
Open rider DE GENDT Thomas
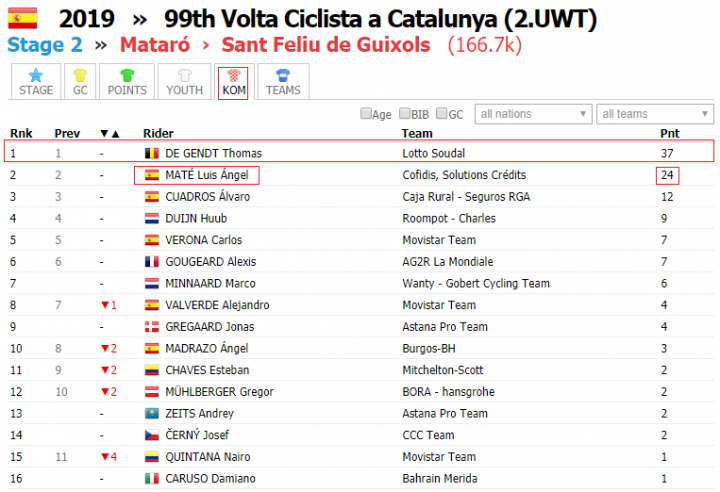[213, 153]
